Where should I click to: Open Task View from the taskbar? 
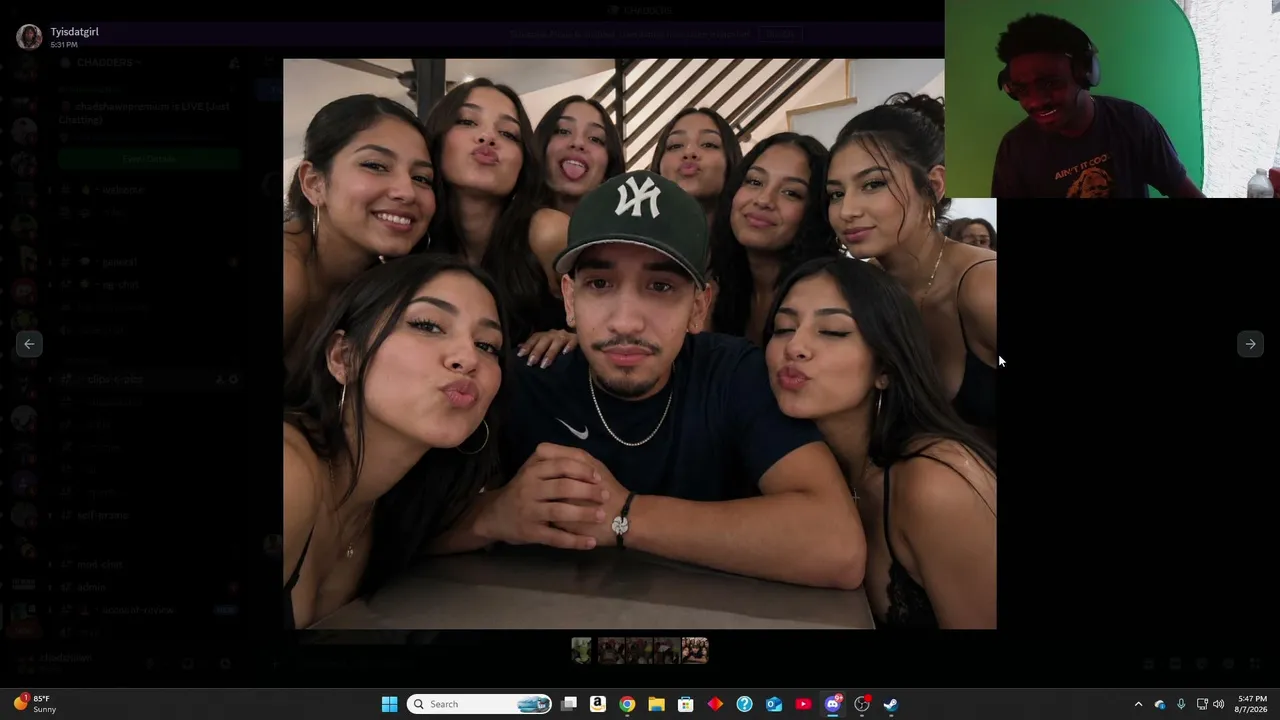click(569, 704)
